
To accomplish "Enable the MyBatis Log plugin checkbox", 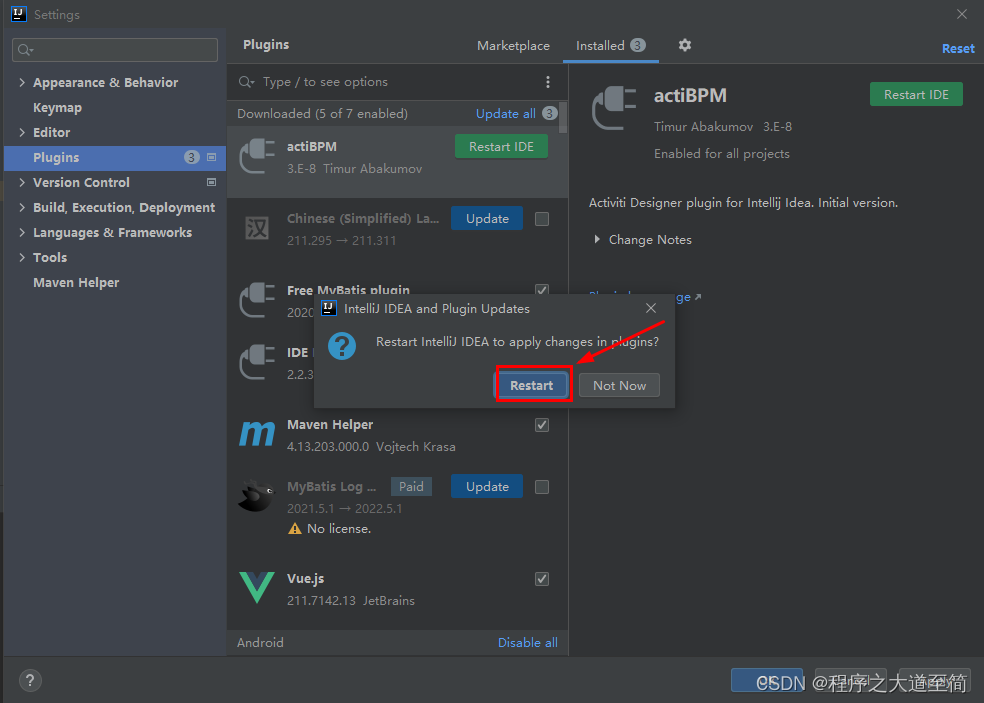I will [x=542, y=487].
